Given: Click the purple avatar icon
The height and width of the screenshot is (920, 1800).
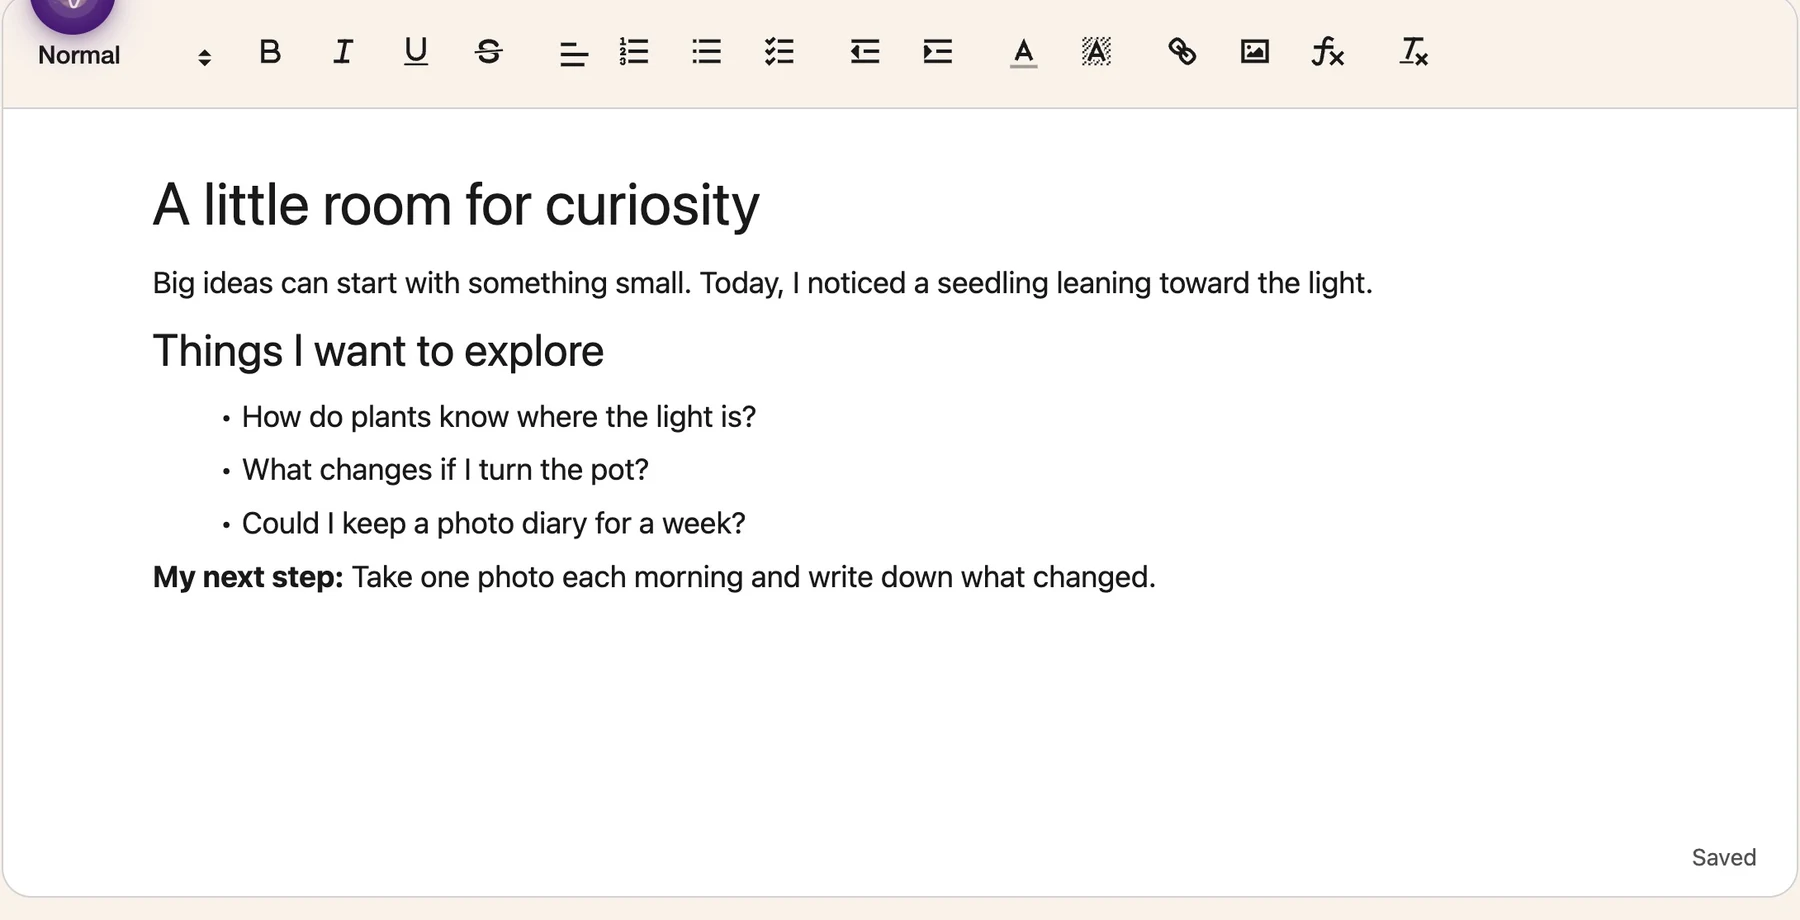Looking at the screenshot, I should tap(73, 12).
